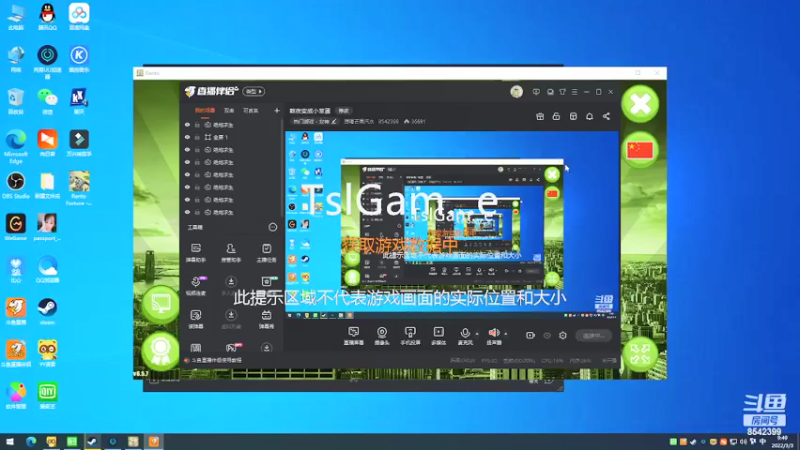This screenshot has height=450, width=800.
Task: Click the share icon above the preview
Action: click(606, 116)
